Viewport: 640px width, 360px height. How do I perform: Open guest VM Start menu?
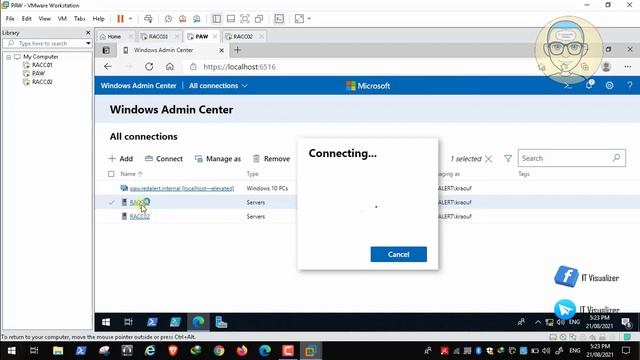click(x=106, y=322)
